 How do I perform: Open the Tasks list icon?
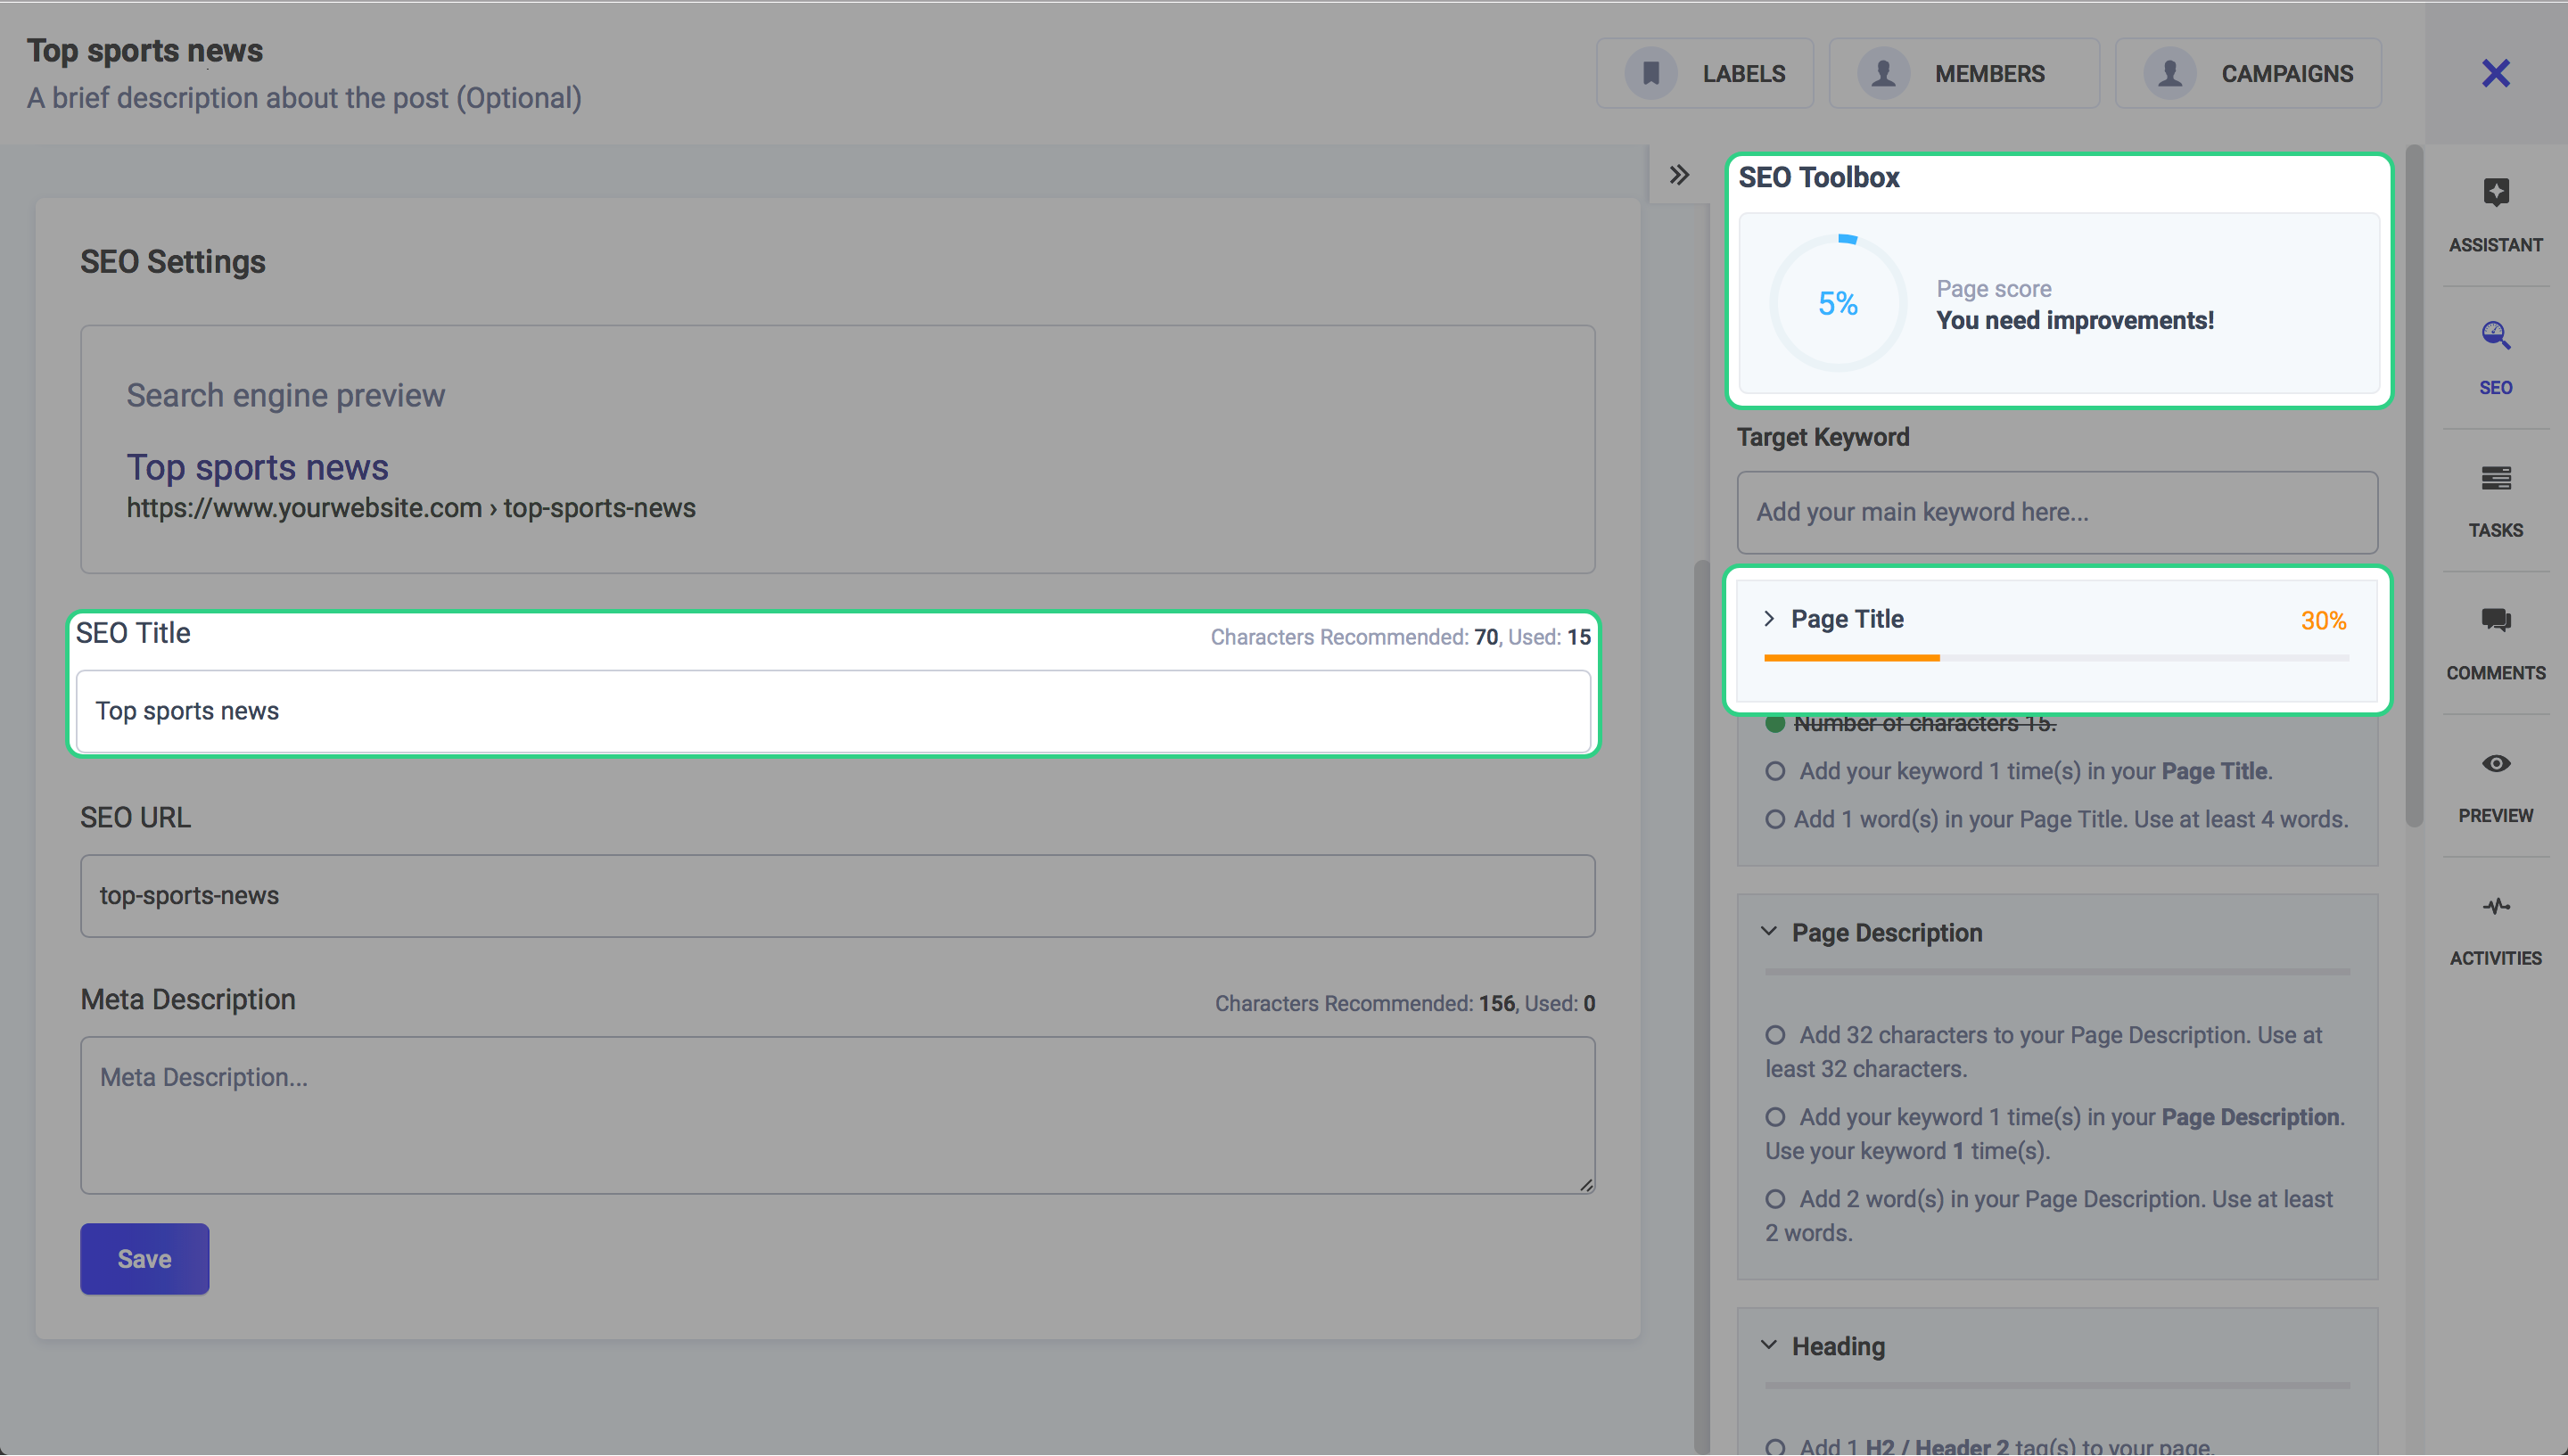(x=2495, y=478)
